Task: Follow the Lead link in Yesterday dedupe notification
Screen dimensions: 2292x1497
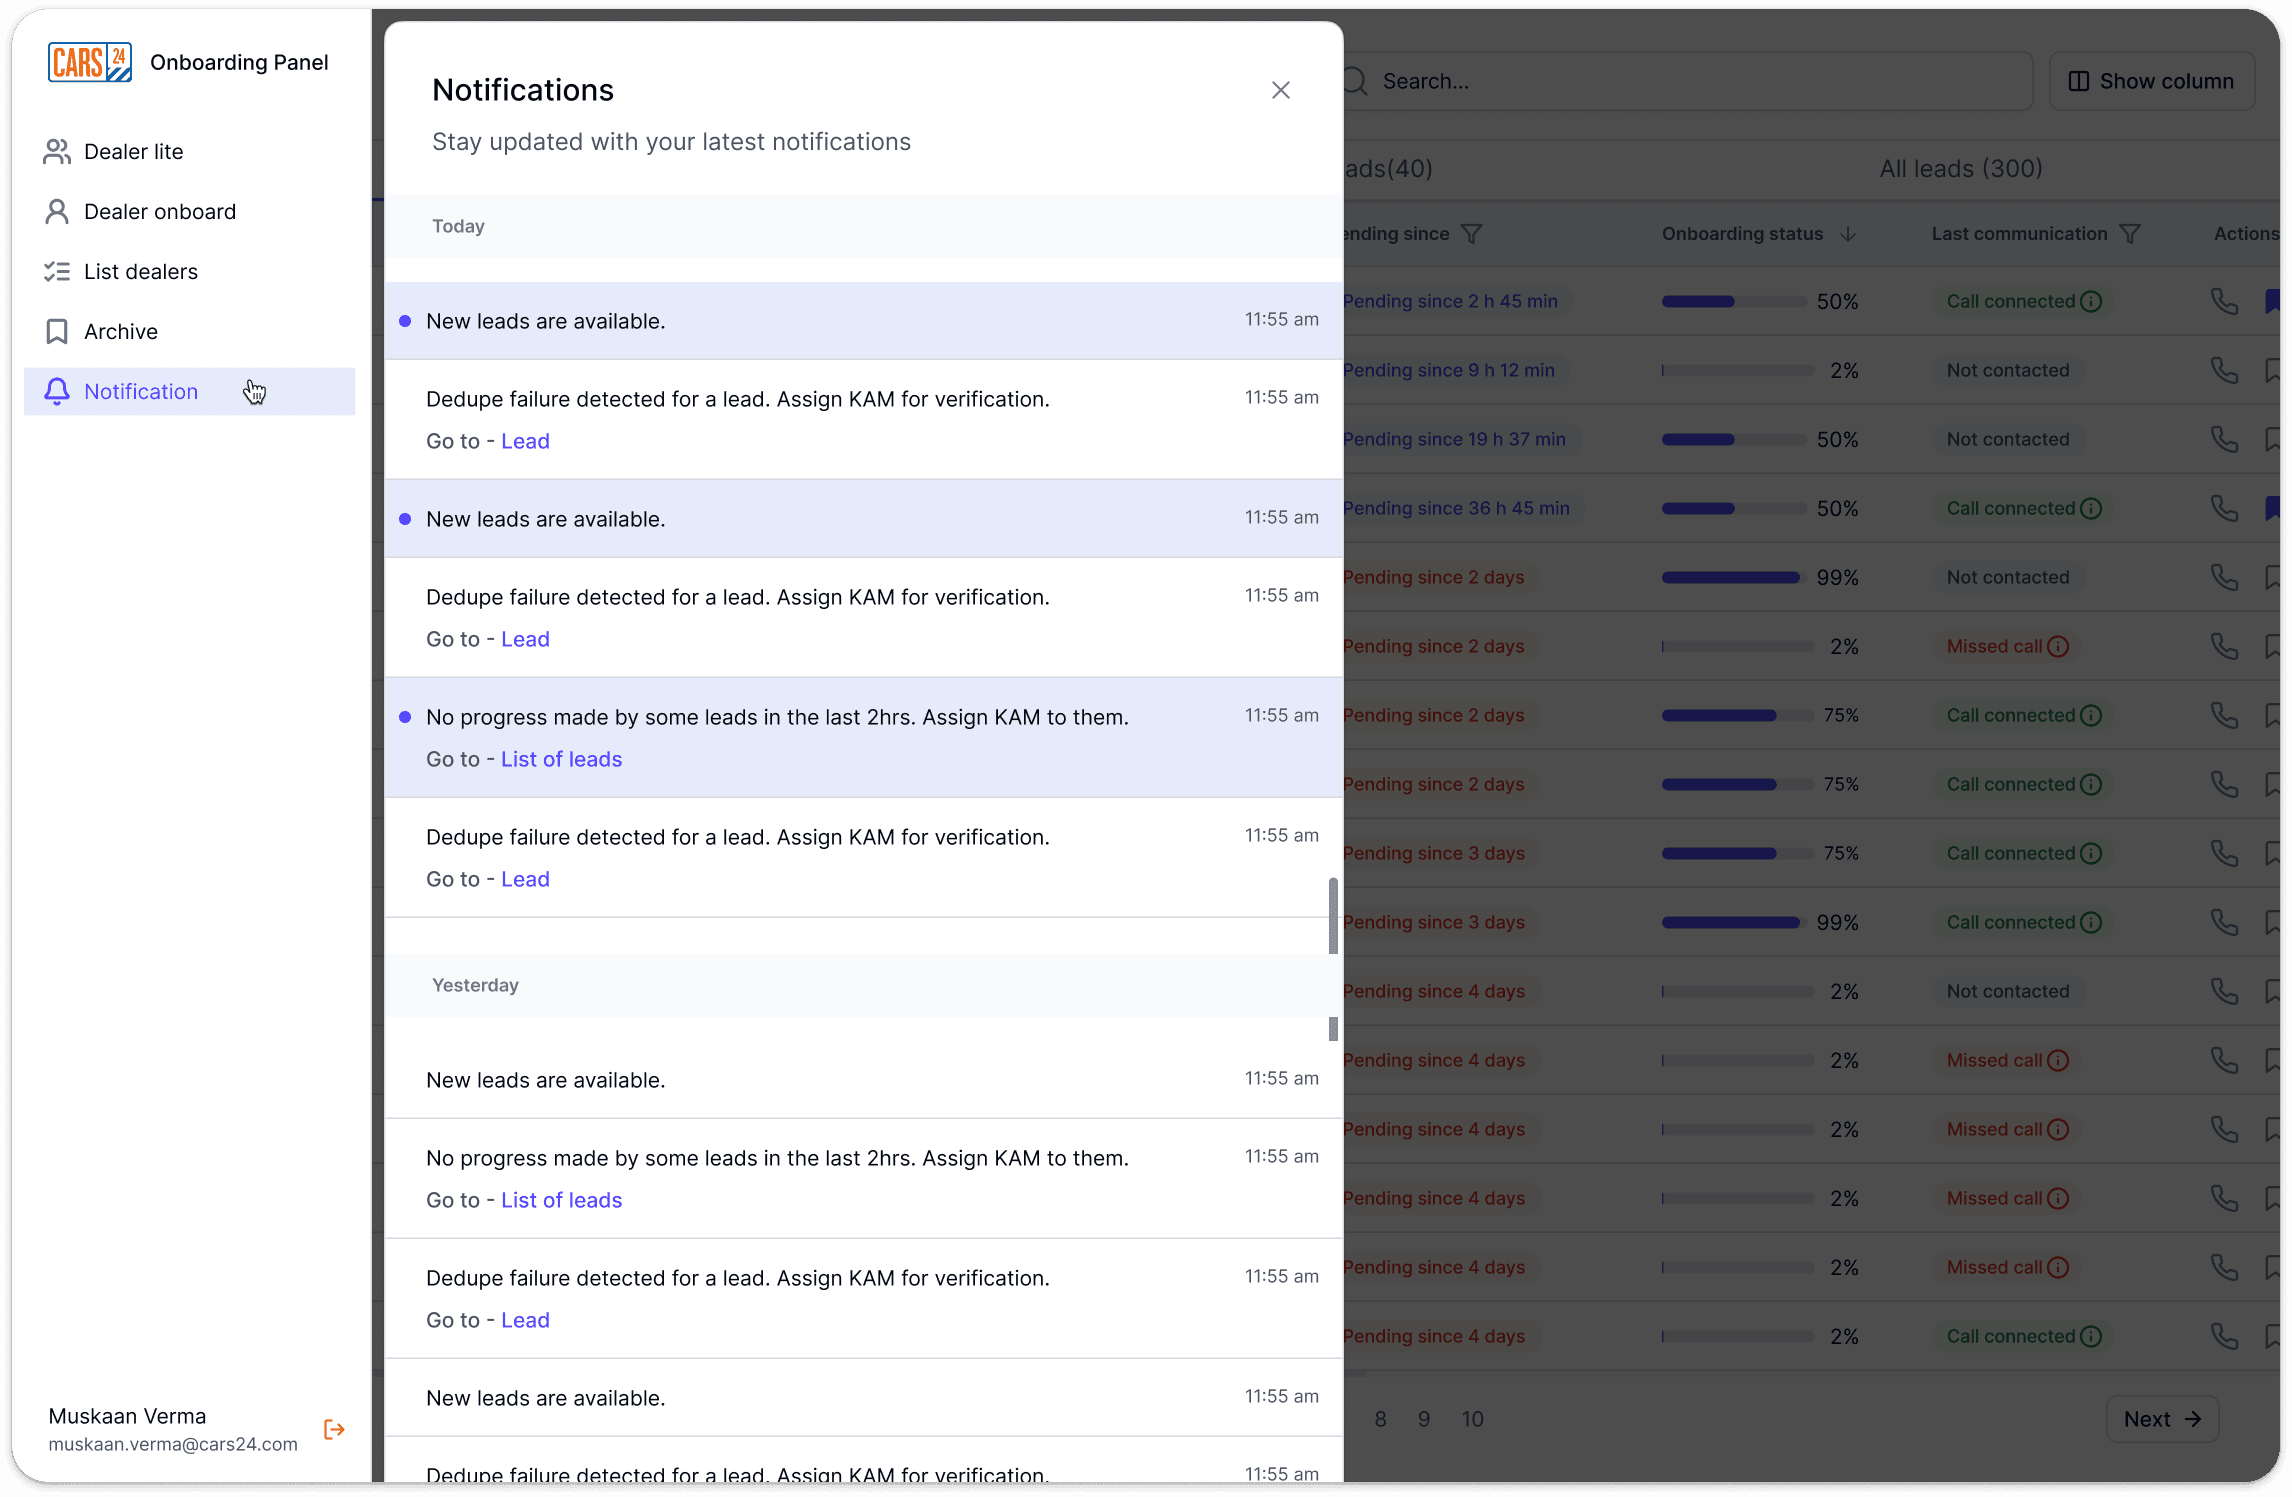Action: coord(525,1320)
